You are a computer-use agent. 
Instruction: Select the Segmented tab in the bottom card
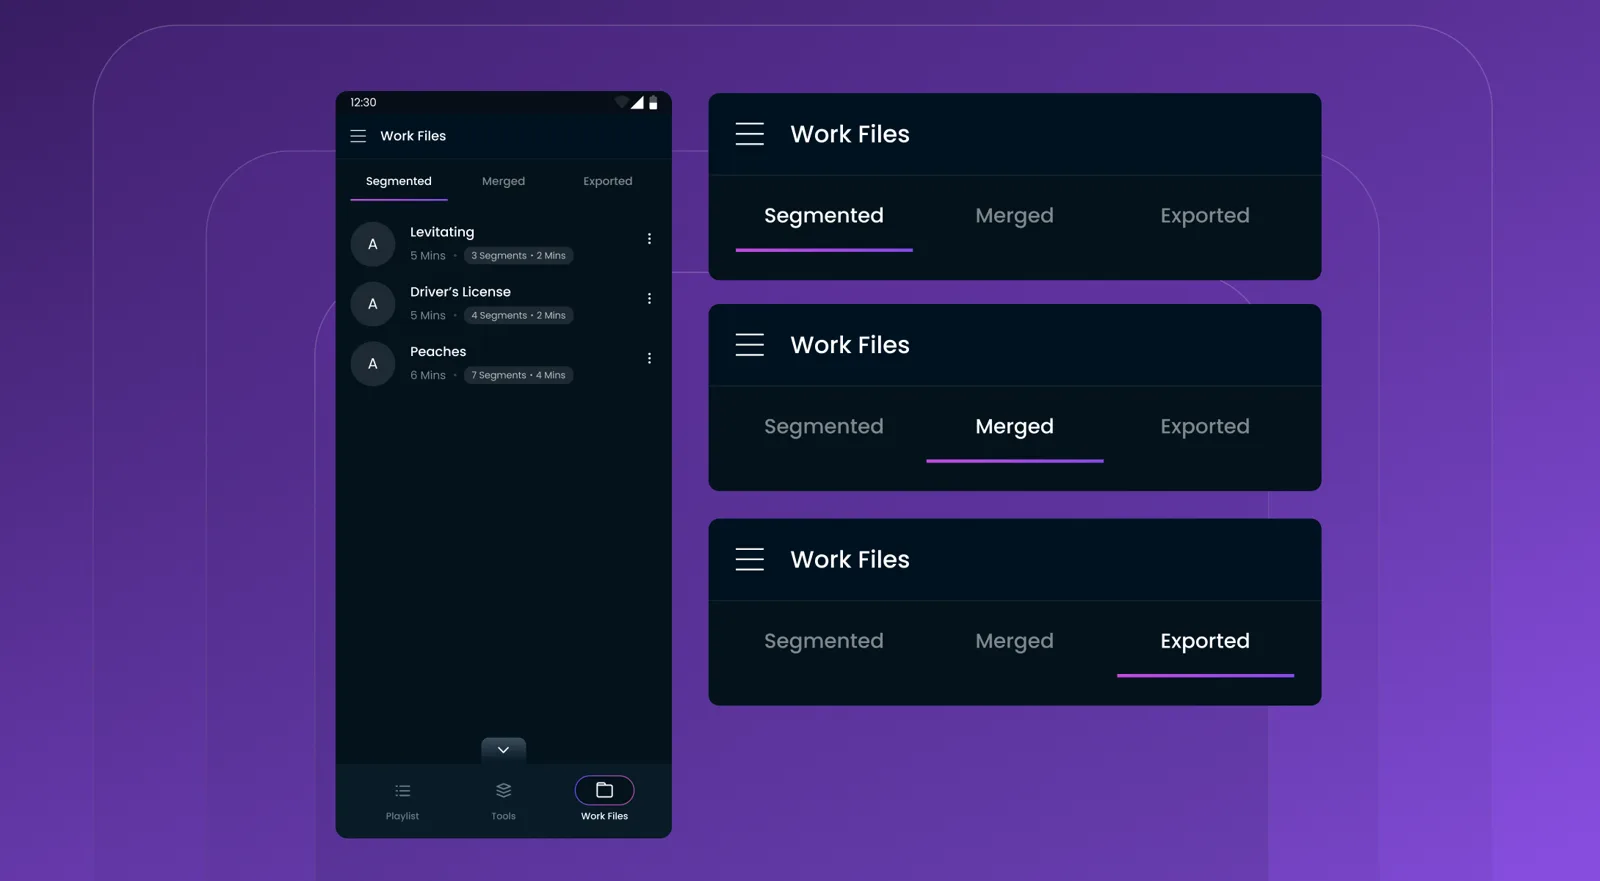pyautogui.click(x=824, y=641)
